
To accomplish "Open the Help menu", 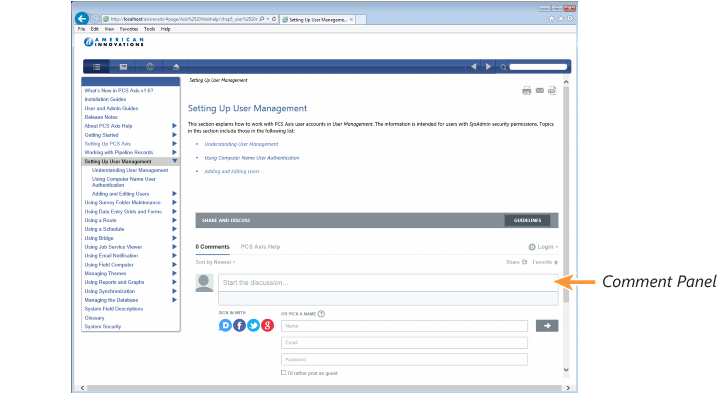I will pos(166,29).
